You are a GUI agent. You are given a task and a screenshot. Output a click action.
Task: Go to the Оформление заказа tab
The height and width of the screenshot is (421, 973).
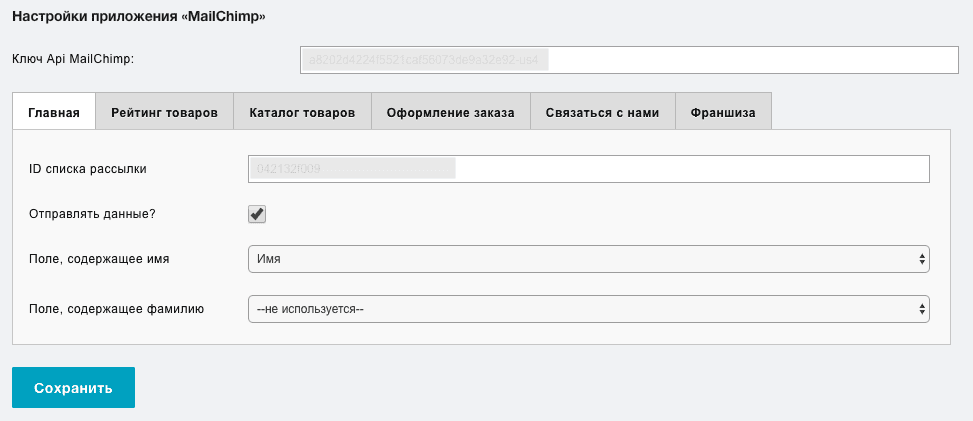pos(451,113)
